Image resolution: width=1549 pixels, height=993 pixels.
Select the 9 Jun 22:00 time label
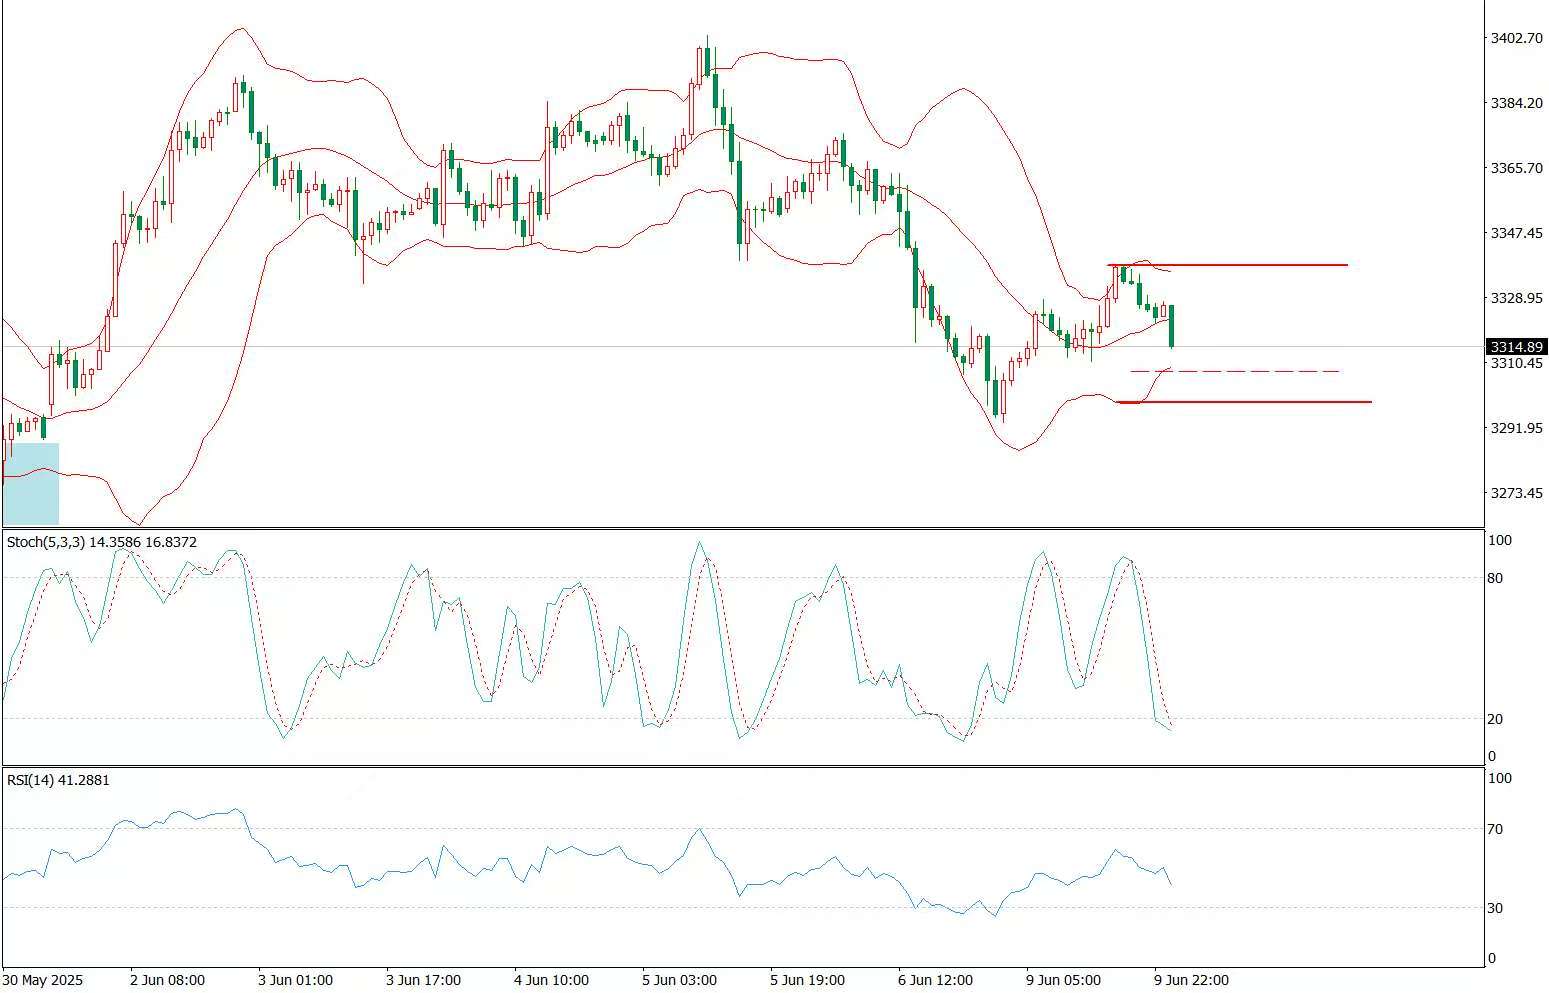[x=1191, y=980]
